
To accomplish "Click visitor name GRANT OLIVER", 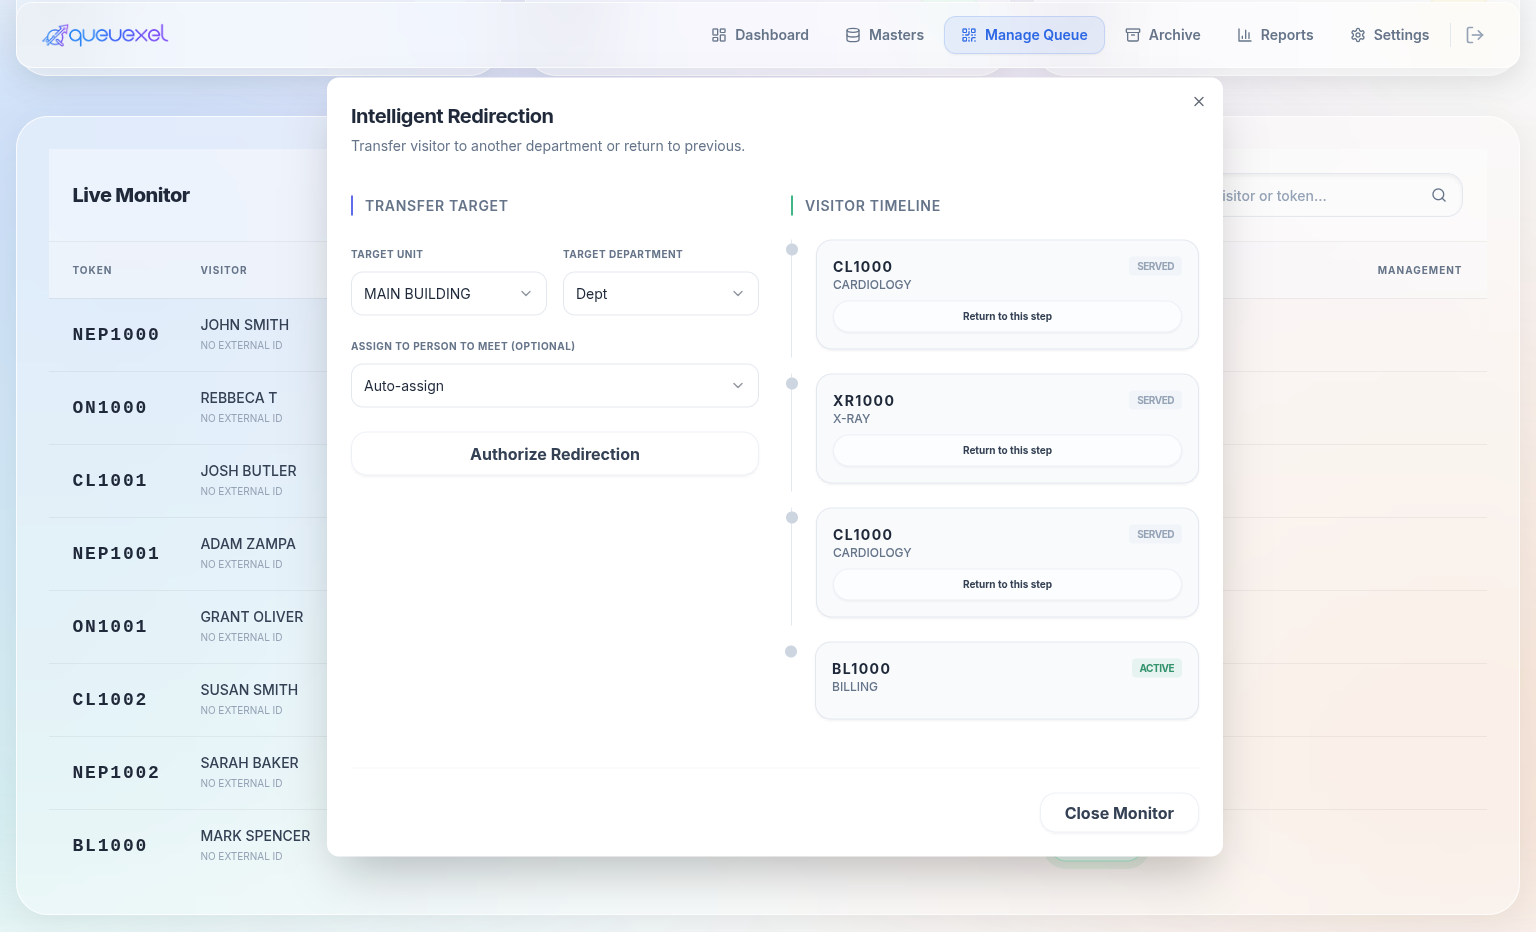I will tap(252, 617).
